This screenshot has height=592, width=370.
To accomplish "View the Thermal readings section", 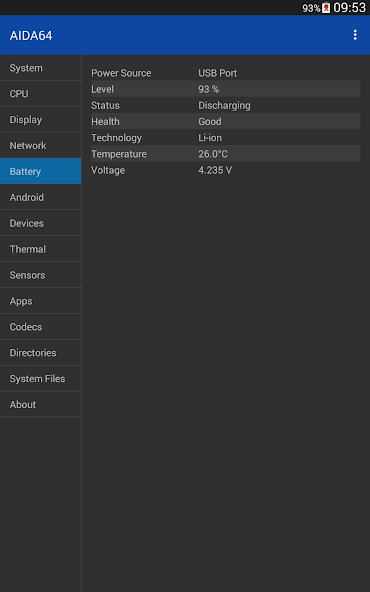I will tap(40, 249).
